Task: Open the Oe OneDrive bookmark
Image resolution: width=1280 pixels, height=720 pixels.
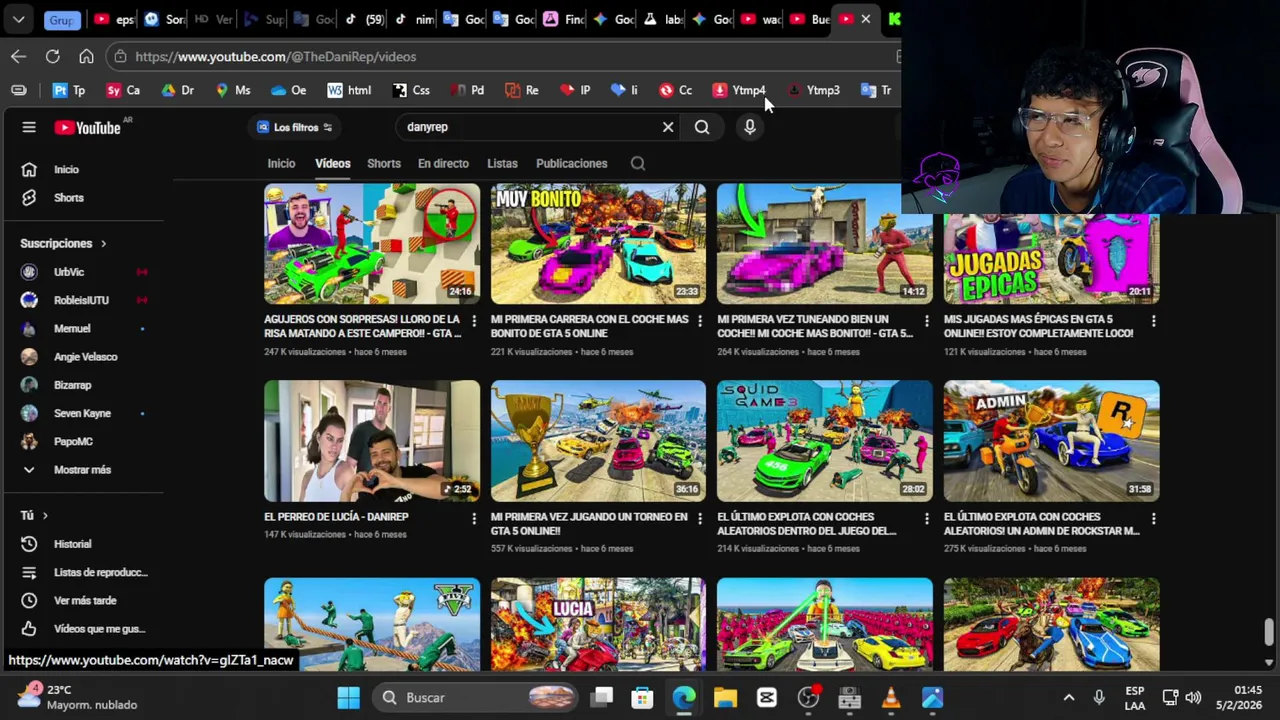Action: (x=289, y=90)
